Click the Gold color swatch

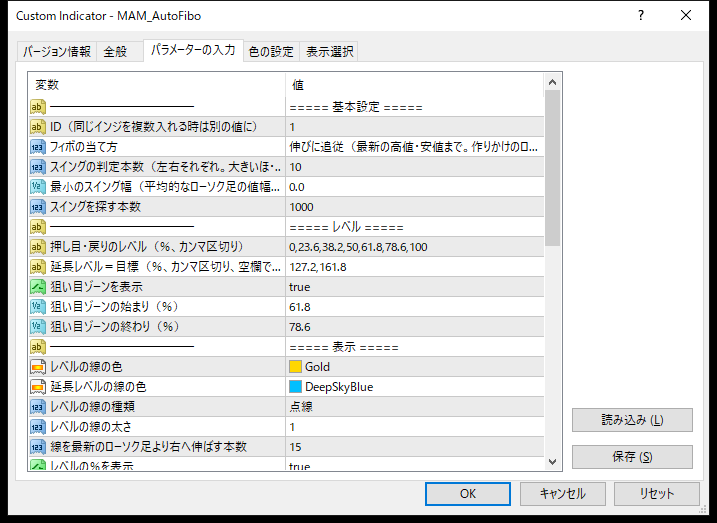(x=295, y=367)
